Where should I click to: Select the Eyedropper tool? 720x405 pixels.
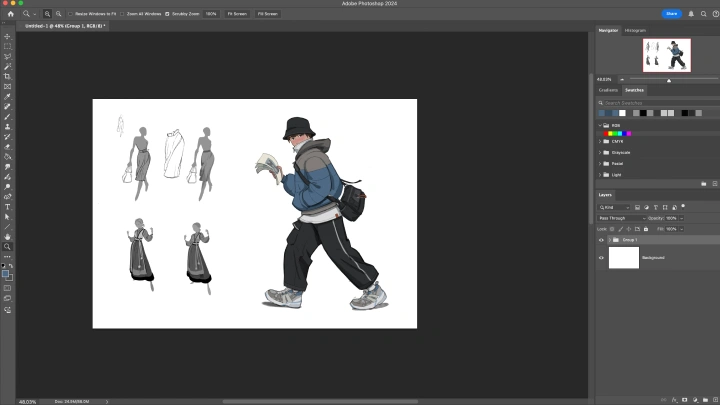pyautogui.click(x=7, y=96)
